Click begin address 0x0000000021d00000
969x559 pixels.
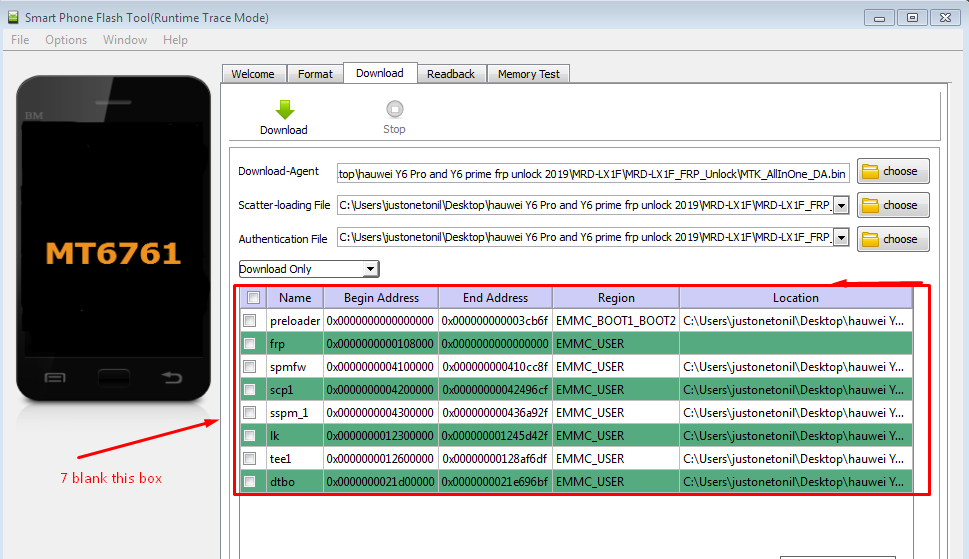(381, 482)
